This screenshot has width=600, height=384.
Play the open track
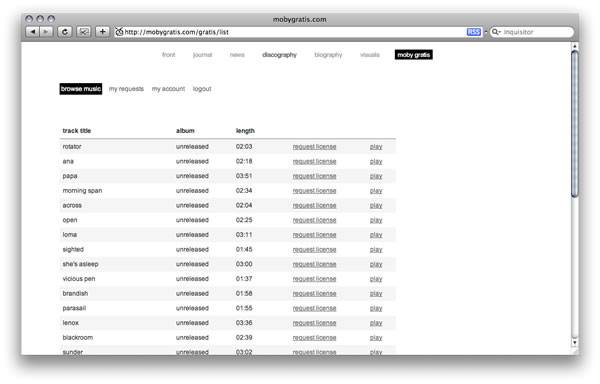tap(376, 220)
